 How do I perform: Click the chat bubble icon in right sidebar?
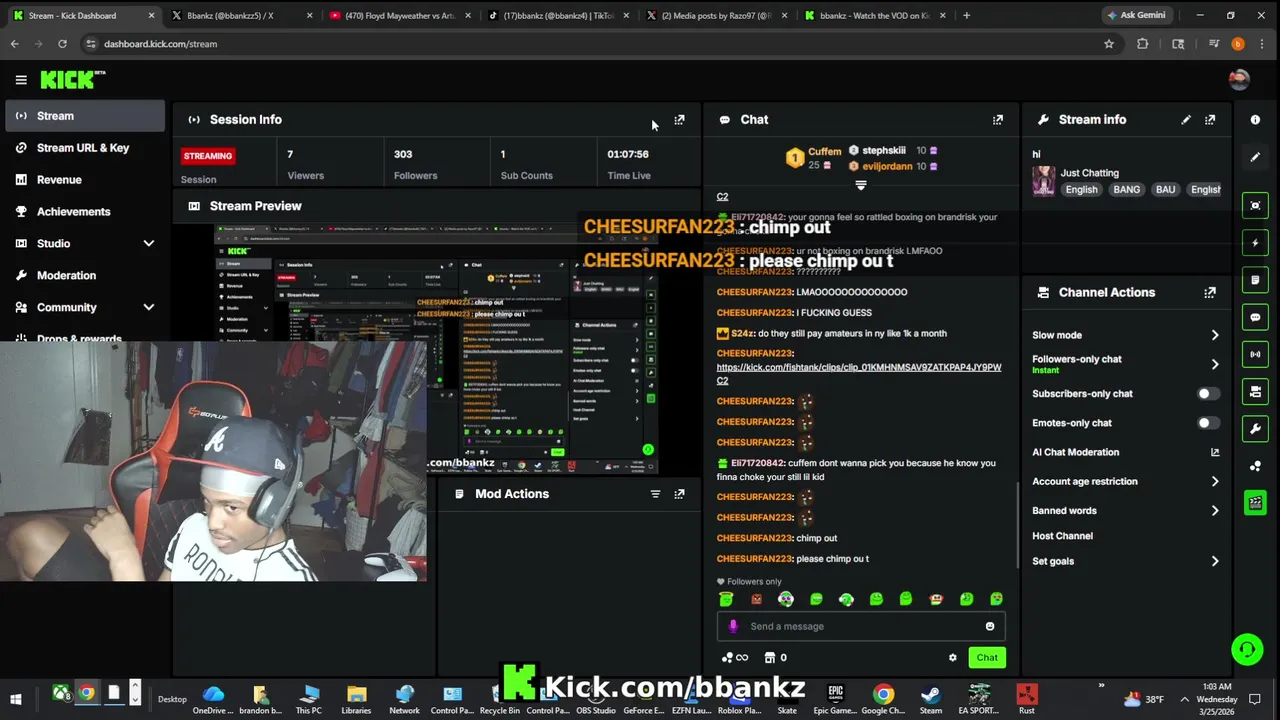(1255, 317)
